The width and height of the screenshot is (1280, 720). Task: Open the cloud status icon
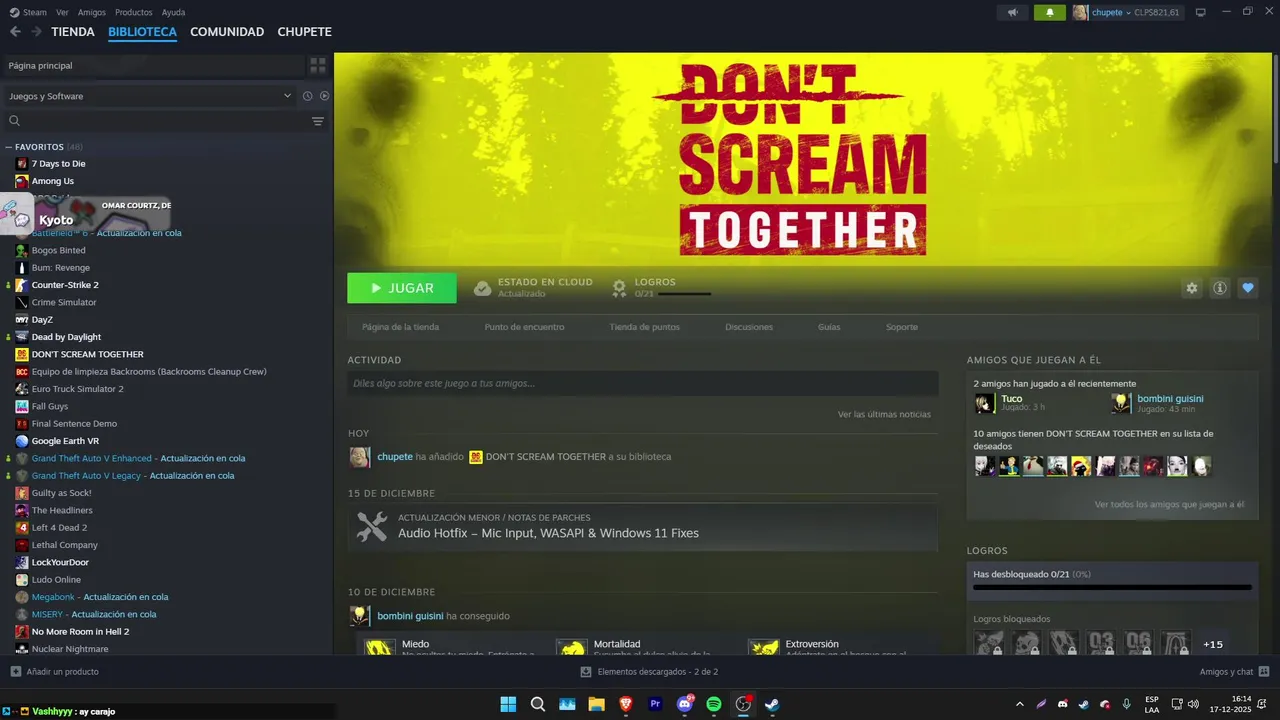[x=482, y=288]
